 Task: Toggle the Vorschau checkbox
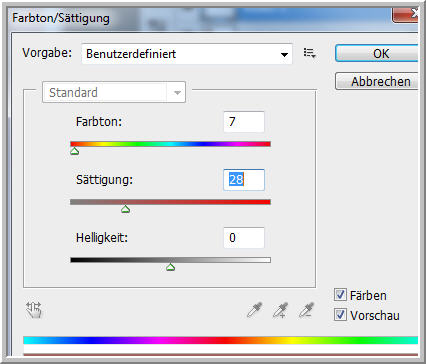click(x=340, y=315)
